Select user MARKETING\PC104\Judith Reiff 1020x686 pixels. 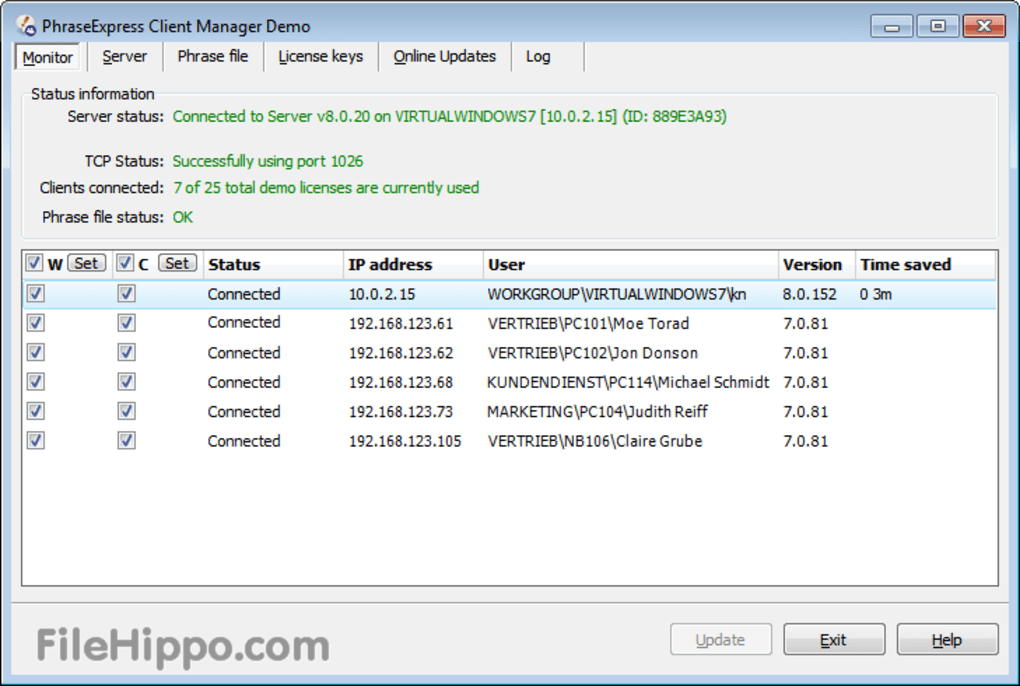[597, 412]
